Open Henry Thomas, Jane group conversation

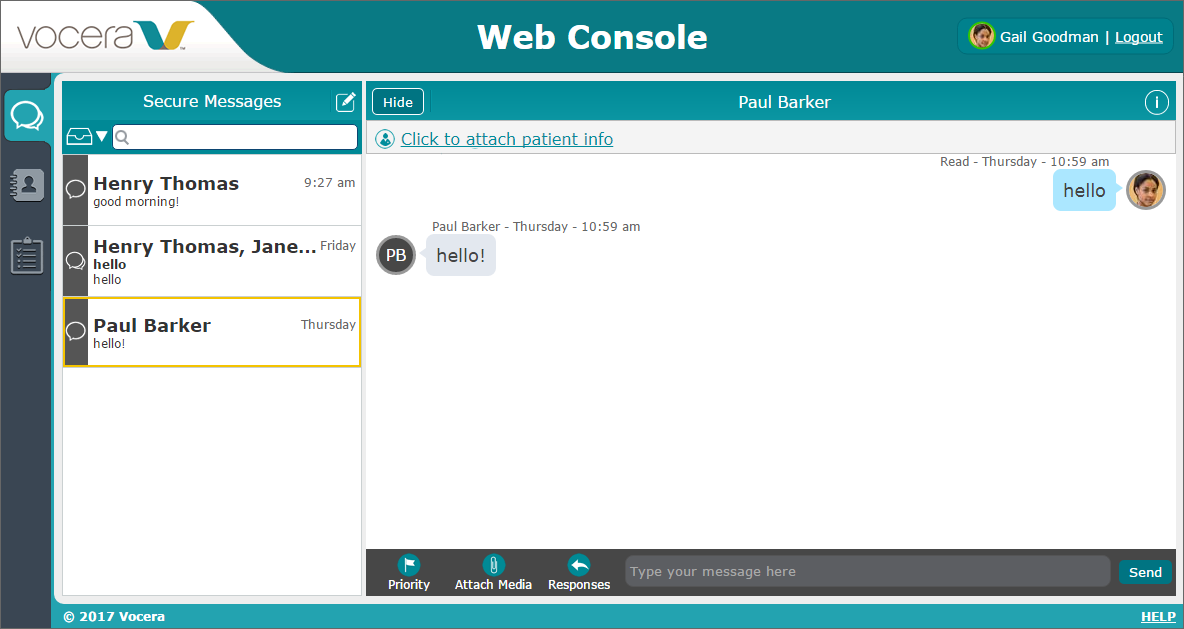211,261
